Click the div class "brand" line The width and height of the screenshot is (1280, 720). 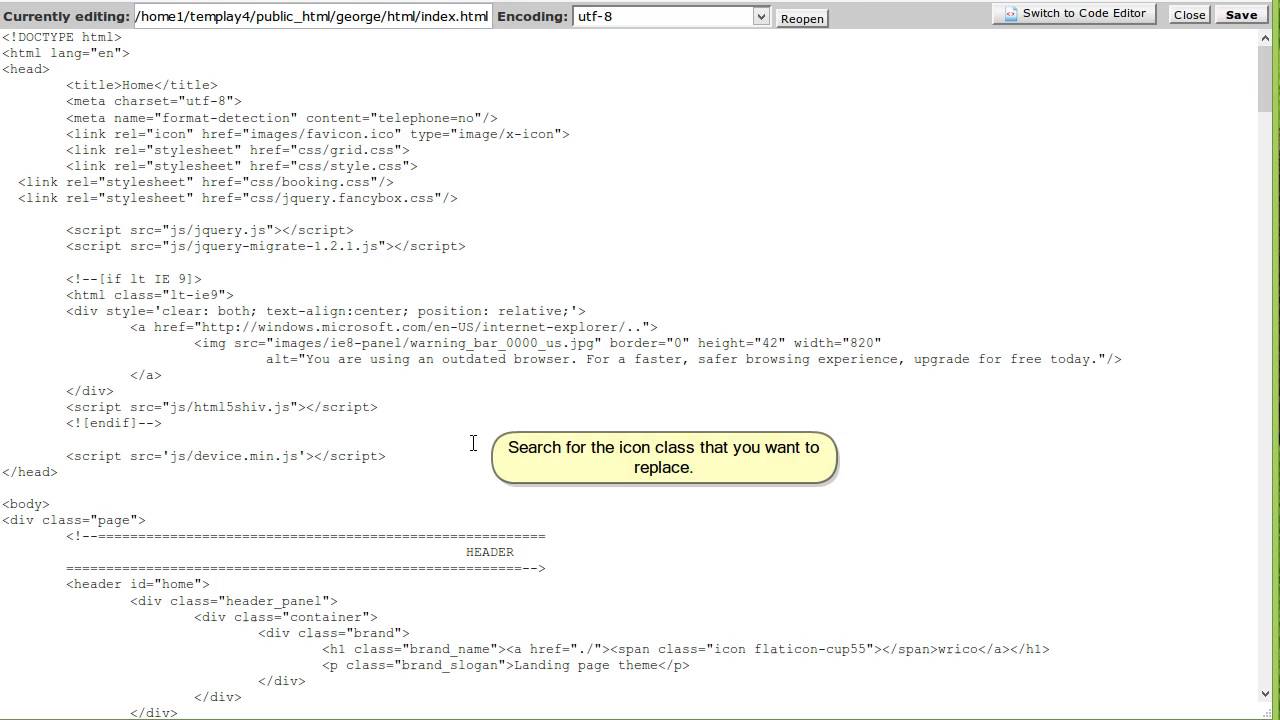click(x=334, y=633)
